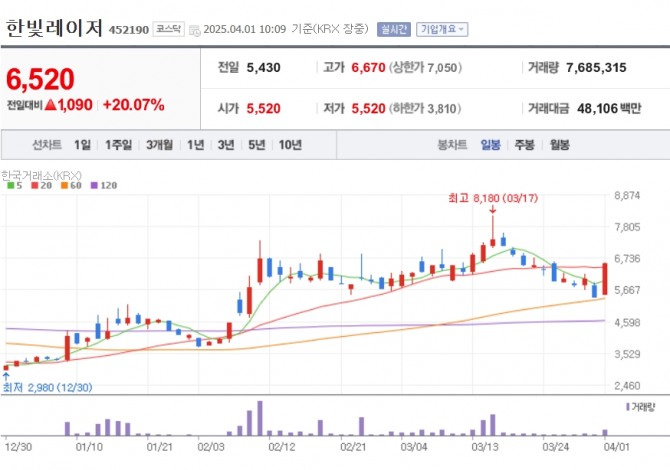Viewport: 670px width, 470px height.
Task: Click the 한빛레이저 stock title
Action: click(x=54, y=29)
